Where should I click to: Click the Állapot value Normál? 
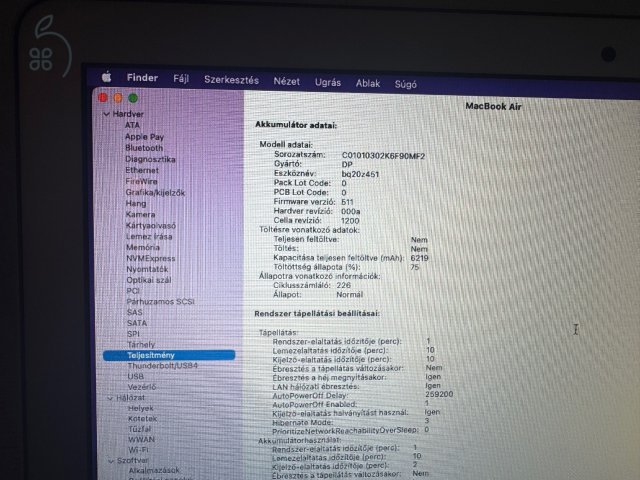pyautogui.click(x=349, y=295)
